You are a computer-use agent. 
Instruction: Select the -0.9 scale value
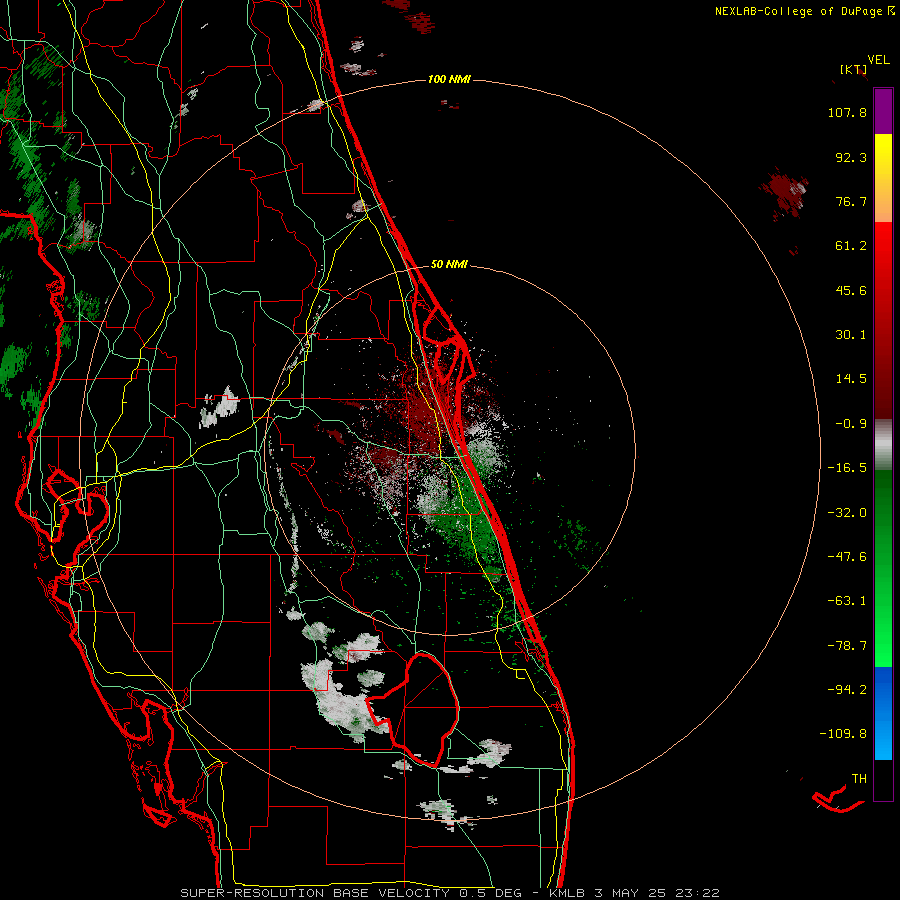tap(851, 424)
